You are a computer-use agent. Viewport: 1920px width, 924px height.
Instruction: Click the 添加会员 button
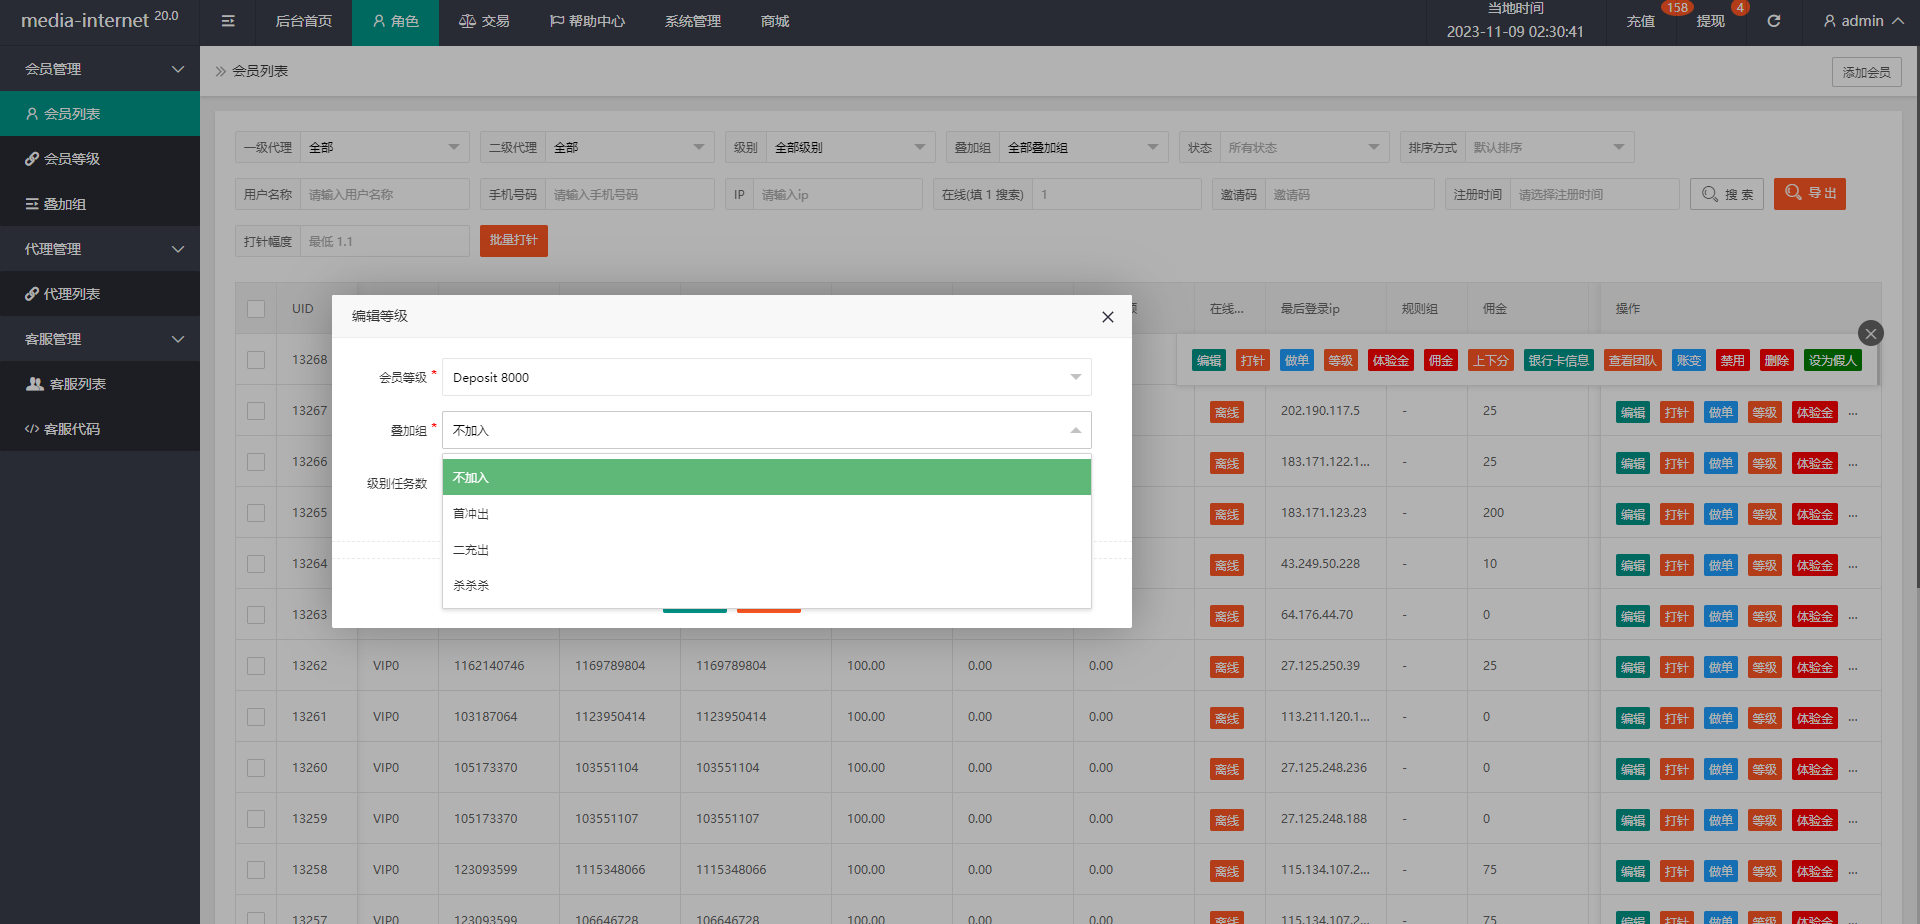[x=1866, y=72]
